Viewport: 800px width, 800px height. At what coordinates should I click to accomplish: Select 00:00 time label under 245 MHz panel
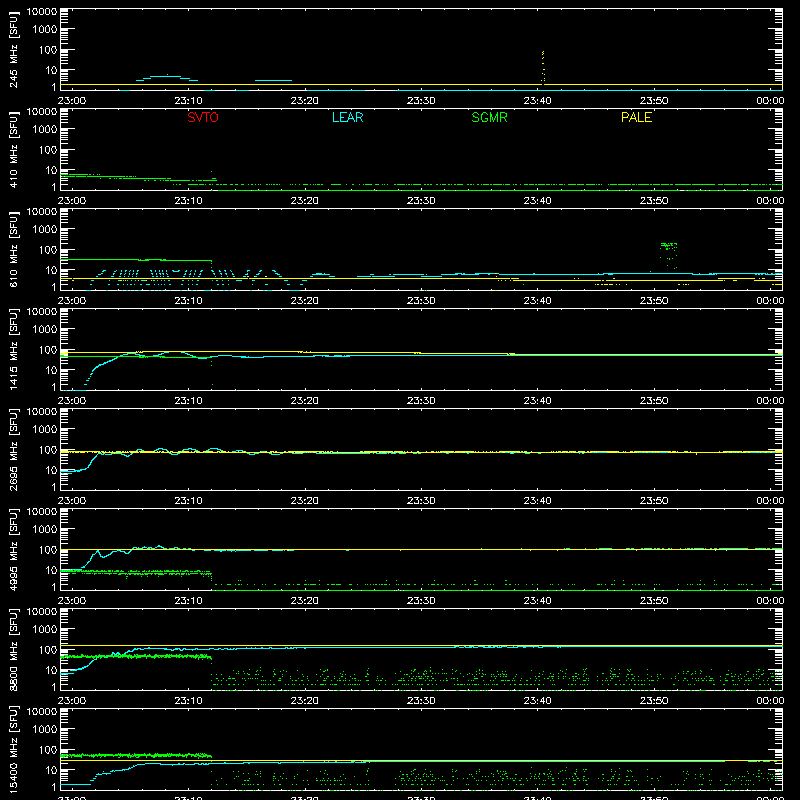point(770,101)
